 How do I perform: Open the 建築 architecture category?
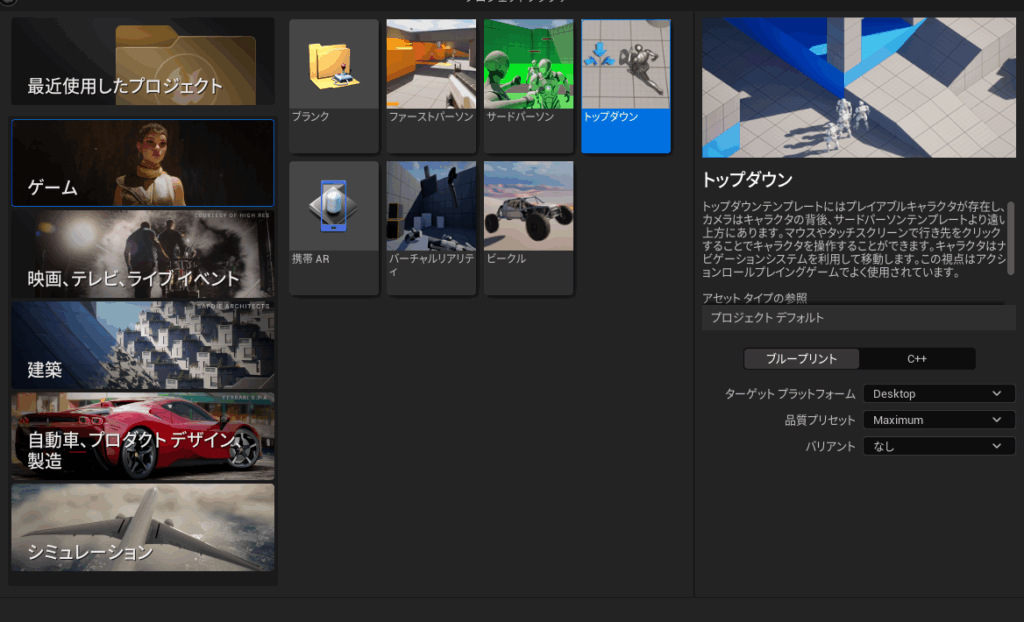click(143, 345)
